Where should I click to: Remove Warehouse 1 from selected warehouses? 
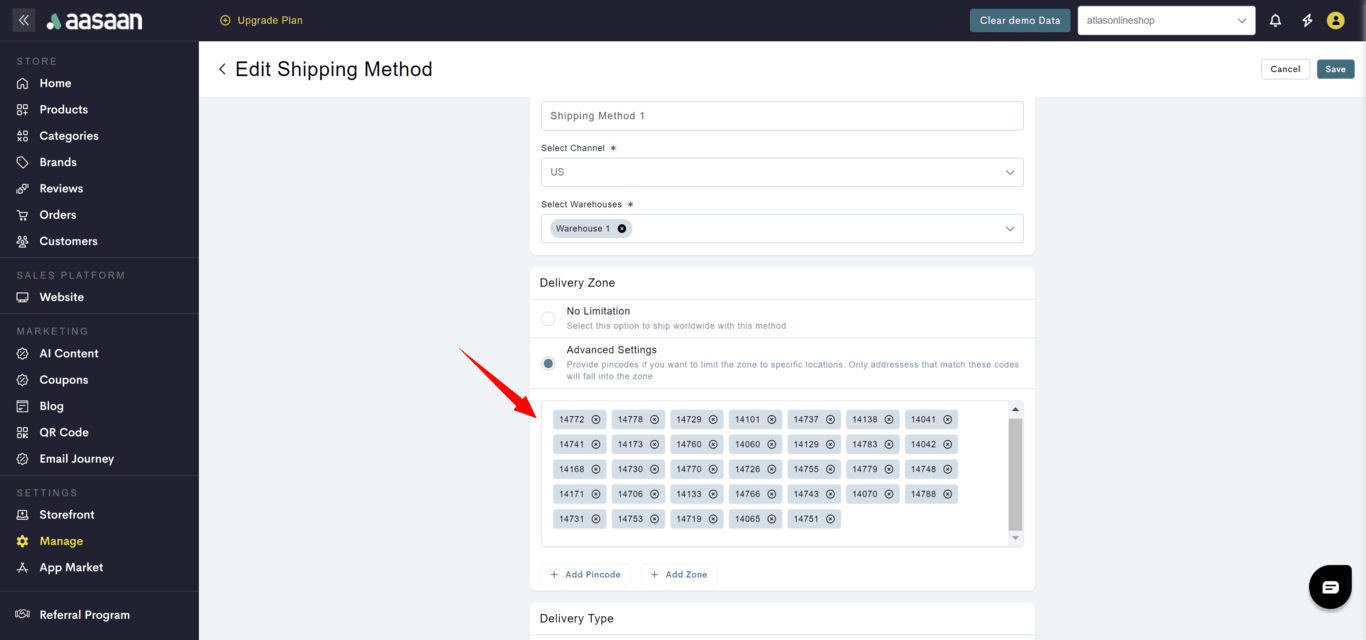click(x=622, y=229)
